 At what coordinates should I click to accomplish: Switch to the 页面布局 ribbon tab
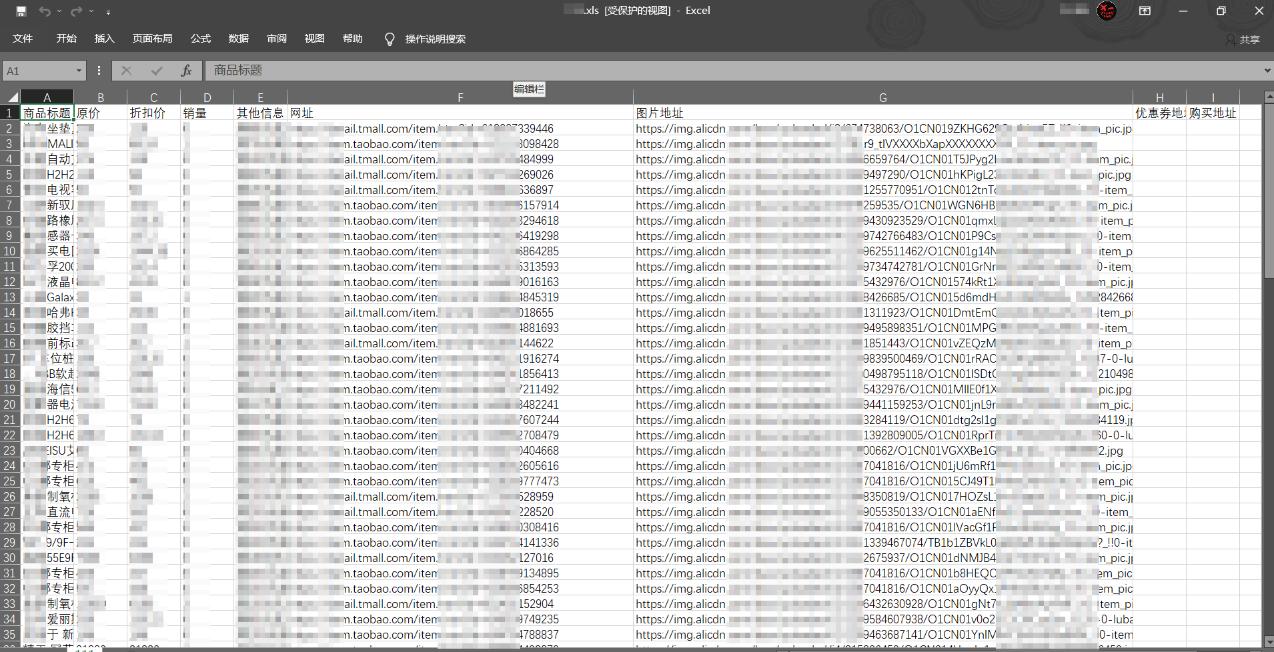coord(152,39)
